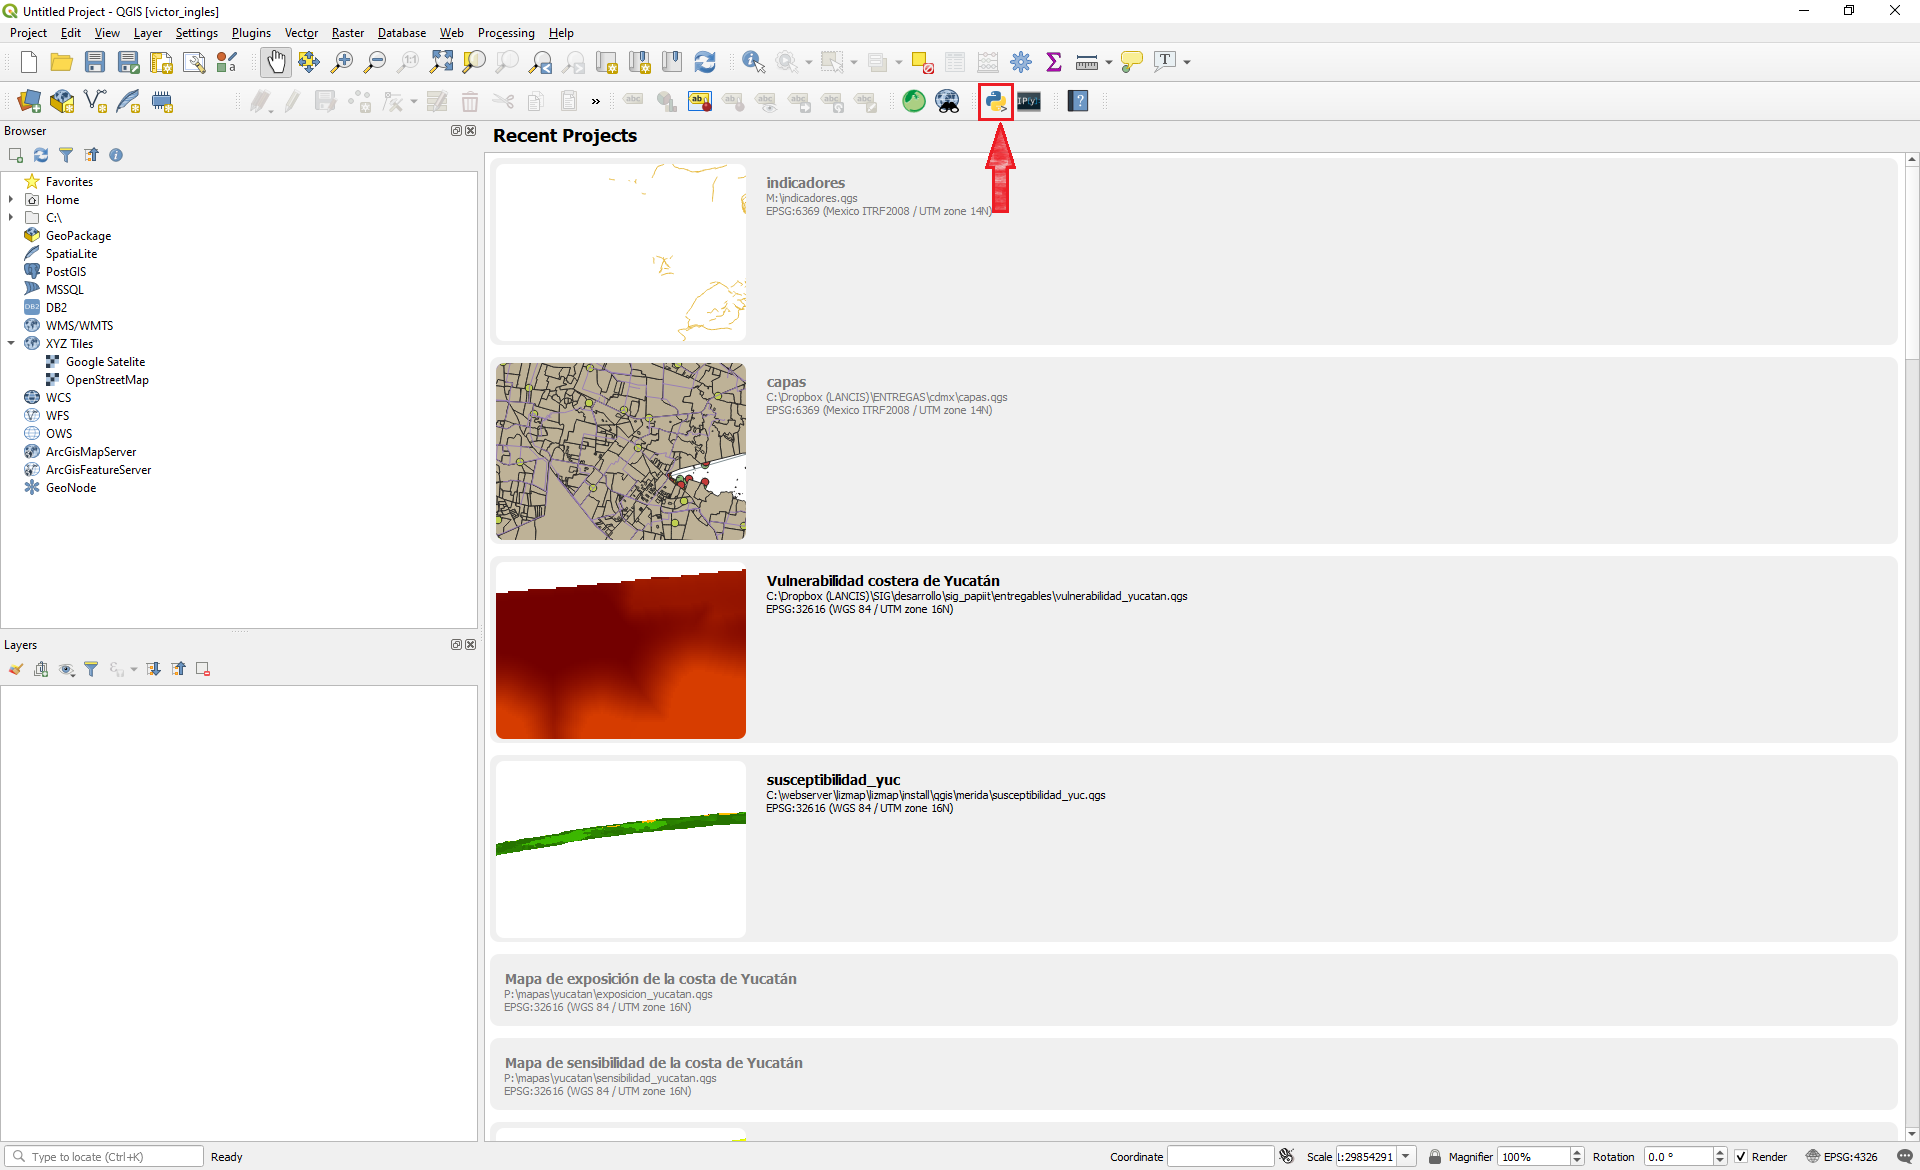
Task: Open the Python Console icon
Action: pyautogui.click(x=995, y=101)
